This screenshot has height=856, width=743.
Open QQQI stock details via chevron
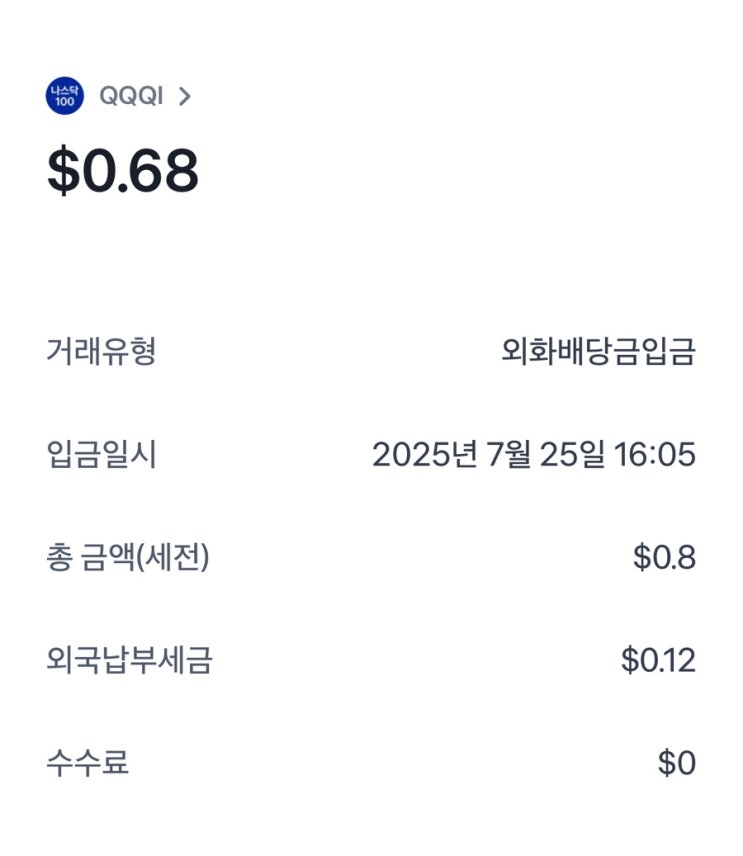tap(184, 97)
